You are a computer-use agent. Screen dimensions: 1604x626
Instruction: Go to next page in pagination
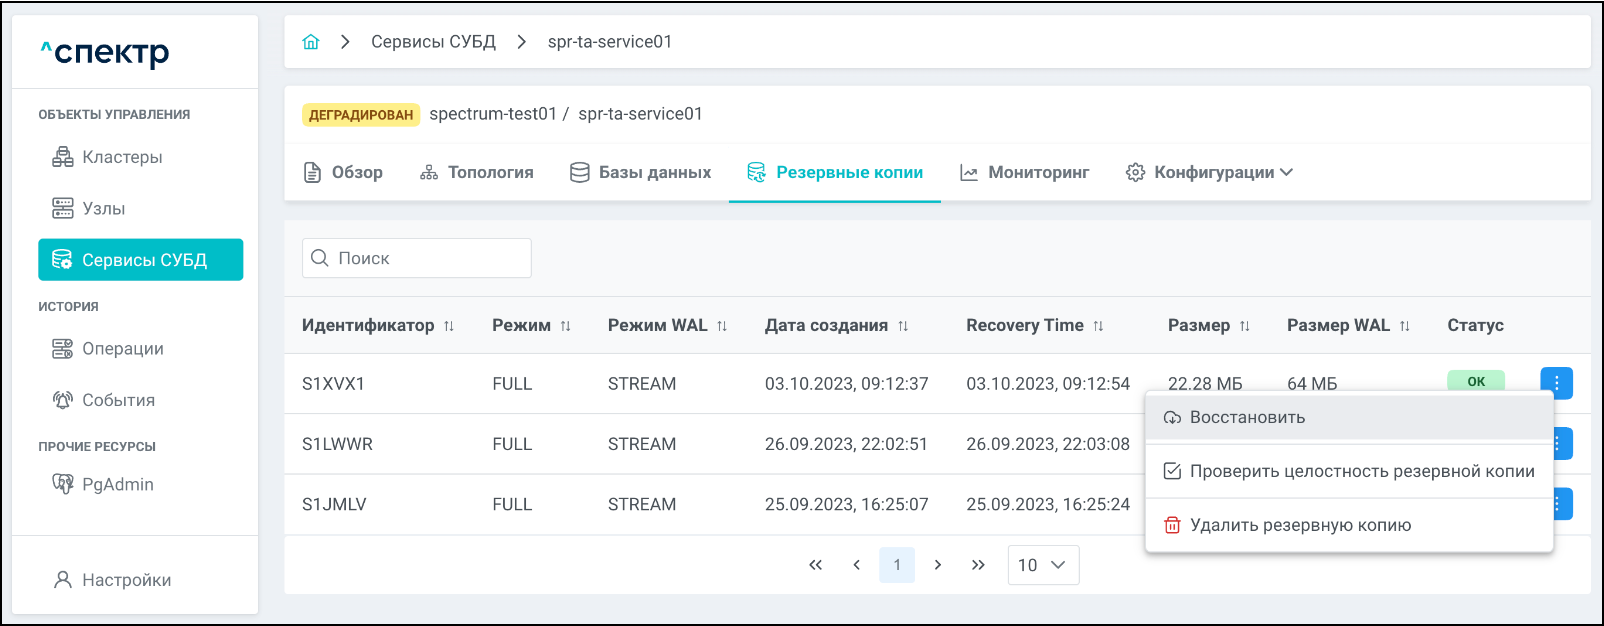pyautogui.click(x=937, y=565)
